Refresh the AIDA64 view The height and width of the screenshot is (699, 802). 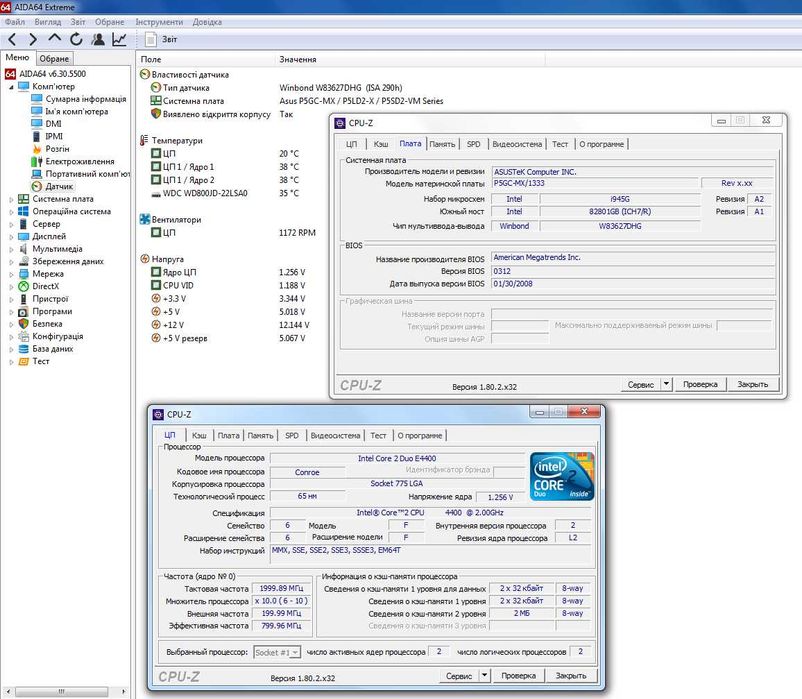[x=76, y=39]
